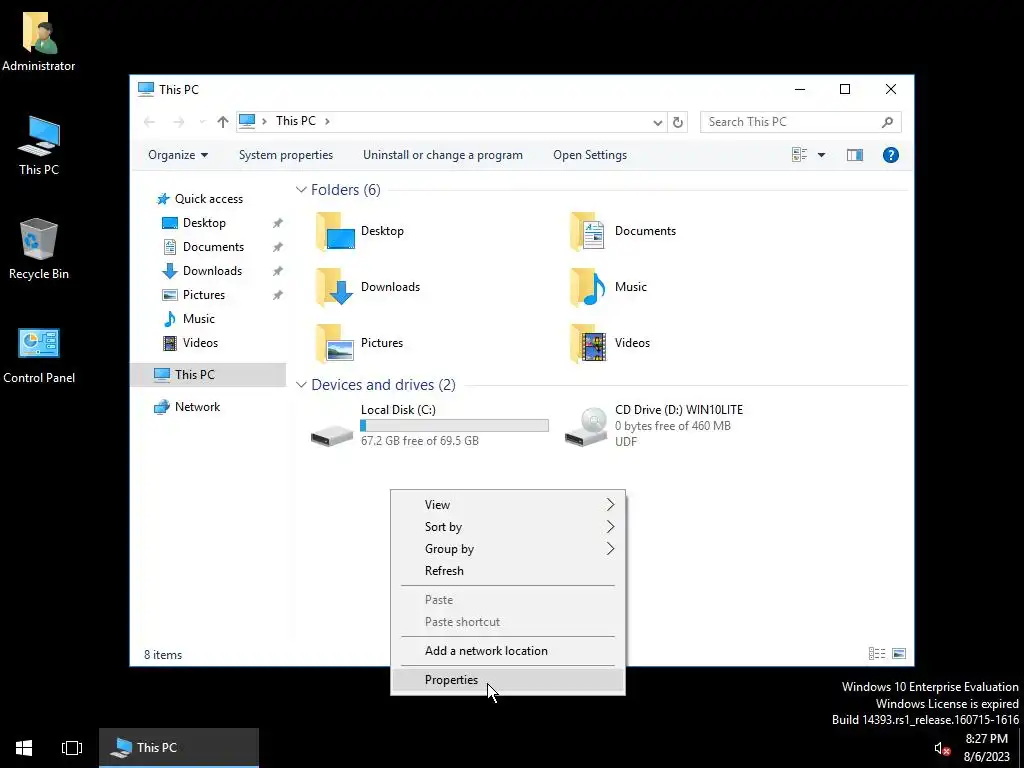
Task: Open the Music folder in Folders
Action: [x=609, y=287]
